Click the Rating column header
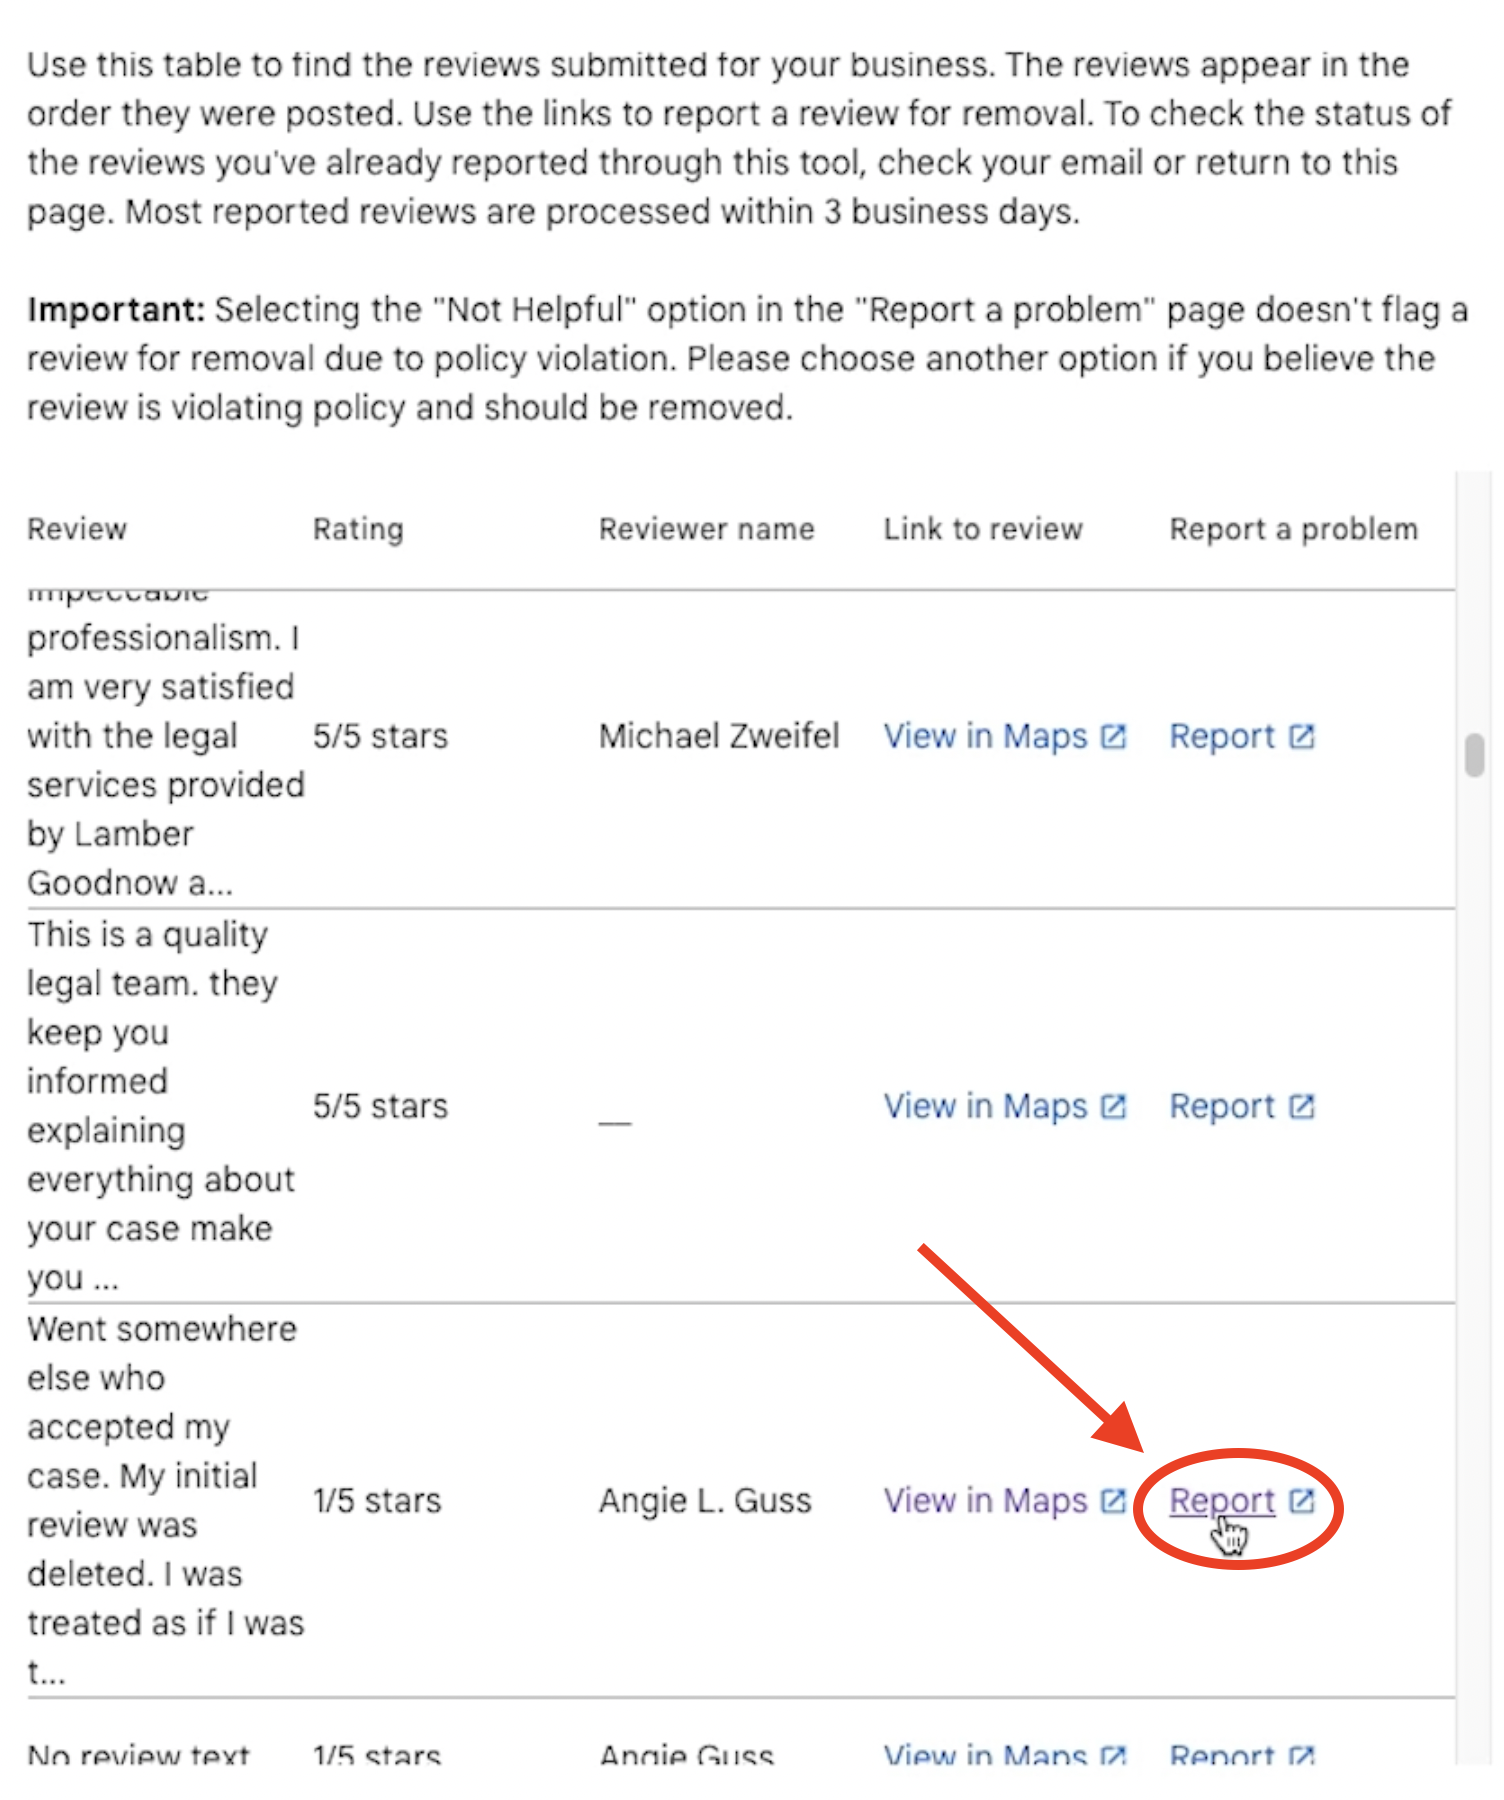The image size is (1504, 1800). (x=358, y=529)
